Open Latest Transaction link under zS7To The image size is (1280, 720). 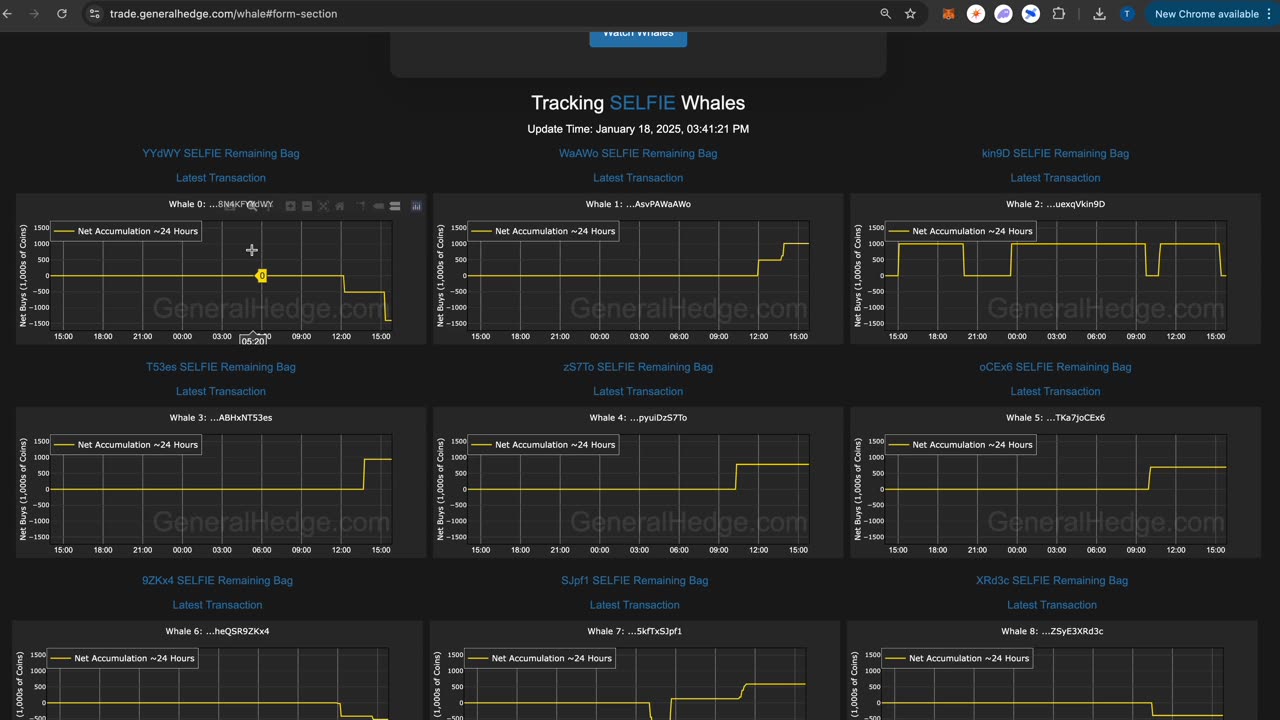[638, 391]
